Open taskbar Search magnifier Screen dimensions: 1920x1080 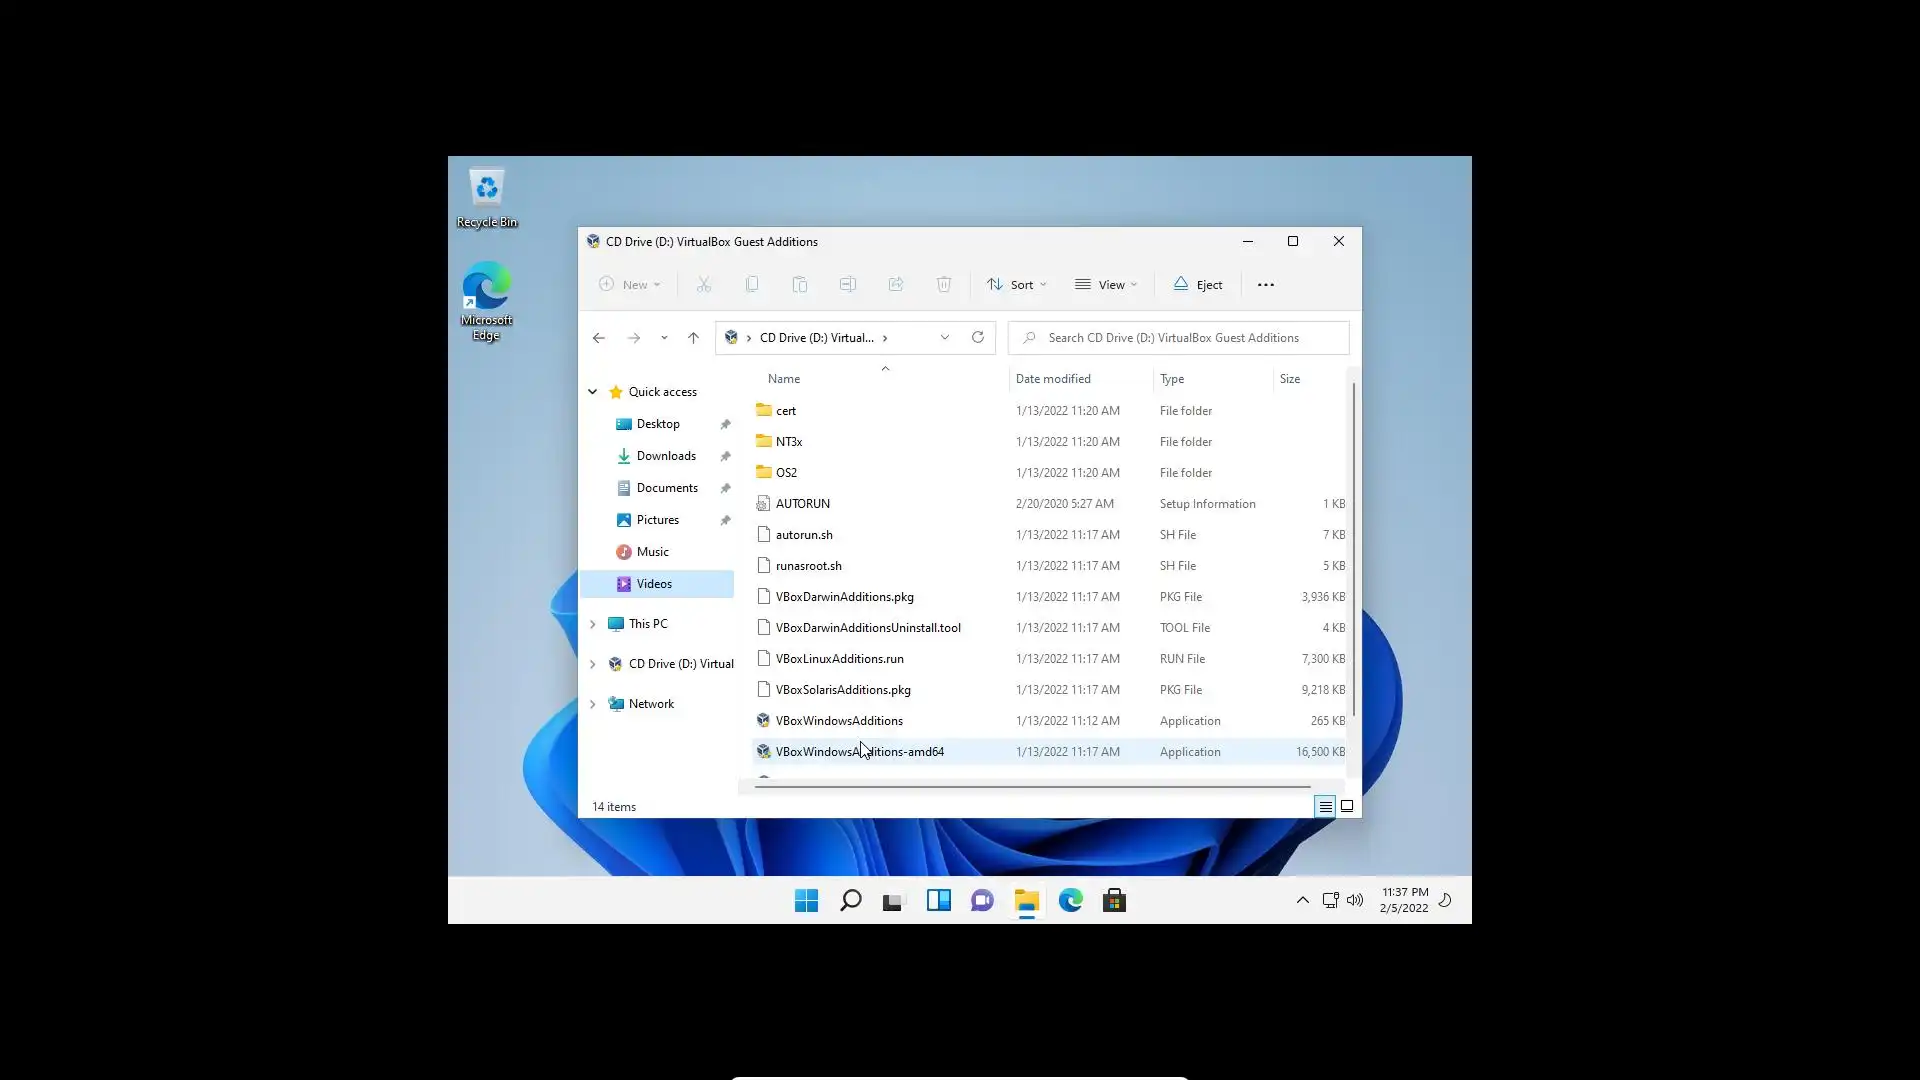pyautogui.click(x=850, y=901)
